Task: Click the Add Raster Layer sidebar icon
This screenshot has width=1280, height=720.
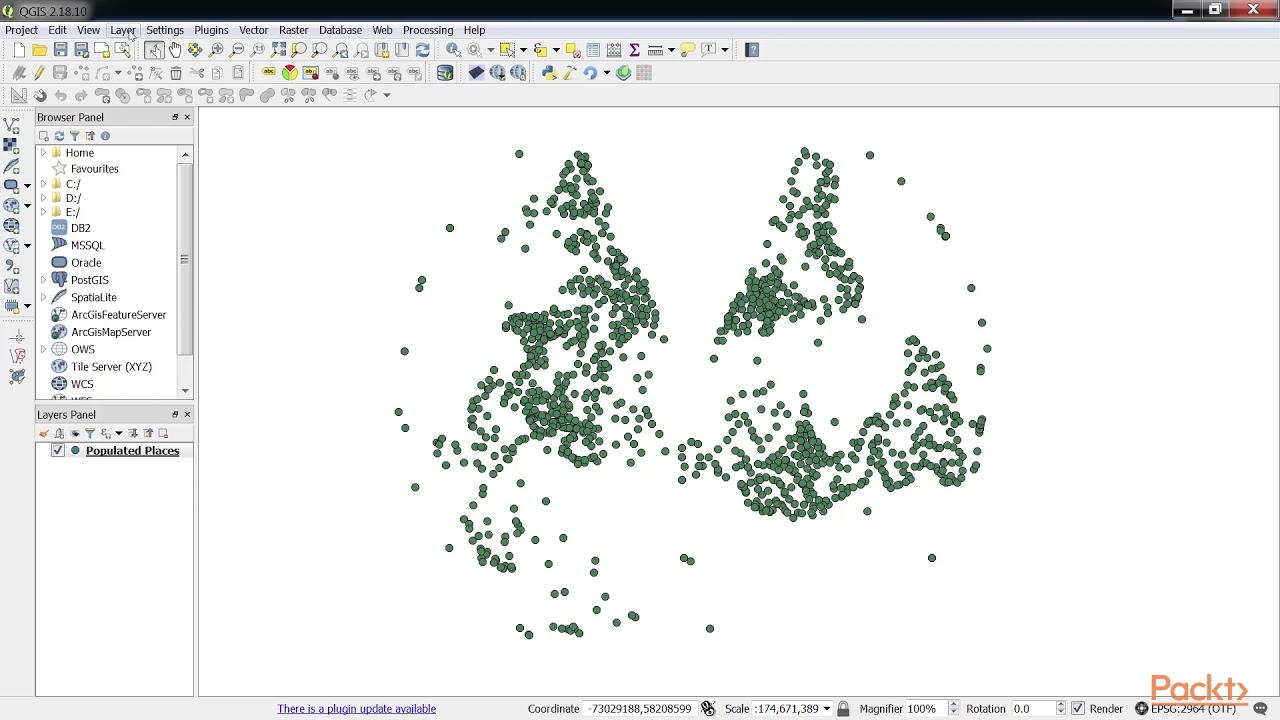Action: point(12,146)
